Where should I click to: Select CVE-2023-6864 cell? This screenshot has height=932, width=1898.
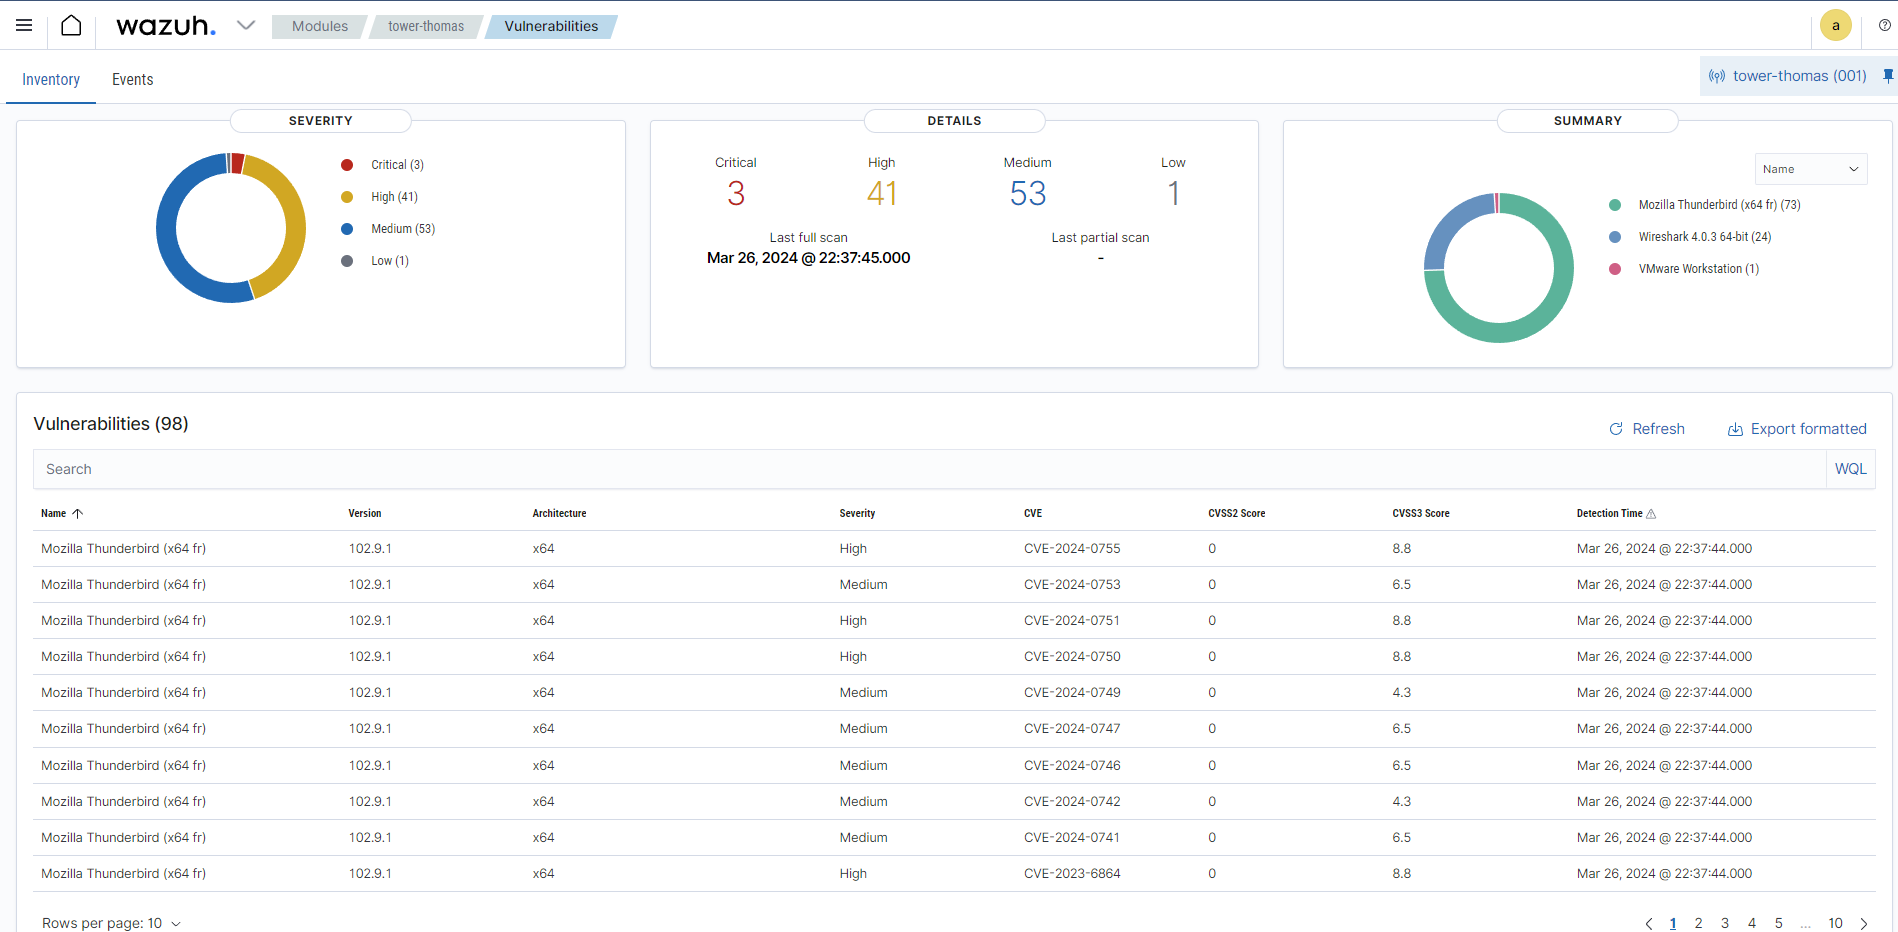tap(1072, 874)
